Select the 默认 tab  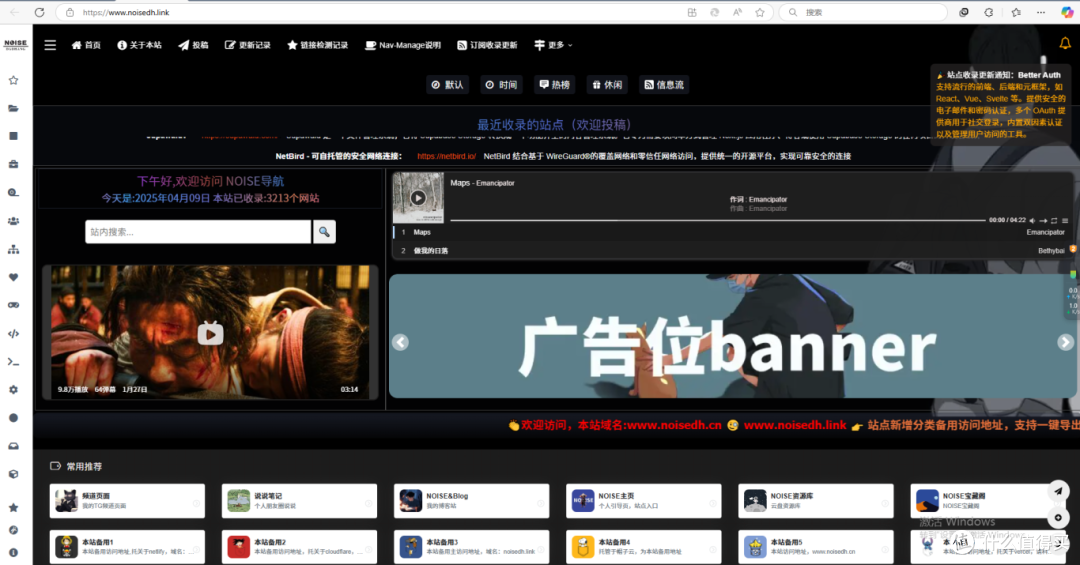tap(448, 85)
